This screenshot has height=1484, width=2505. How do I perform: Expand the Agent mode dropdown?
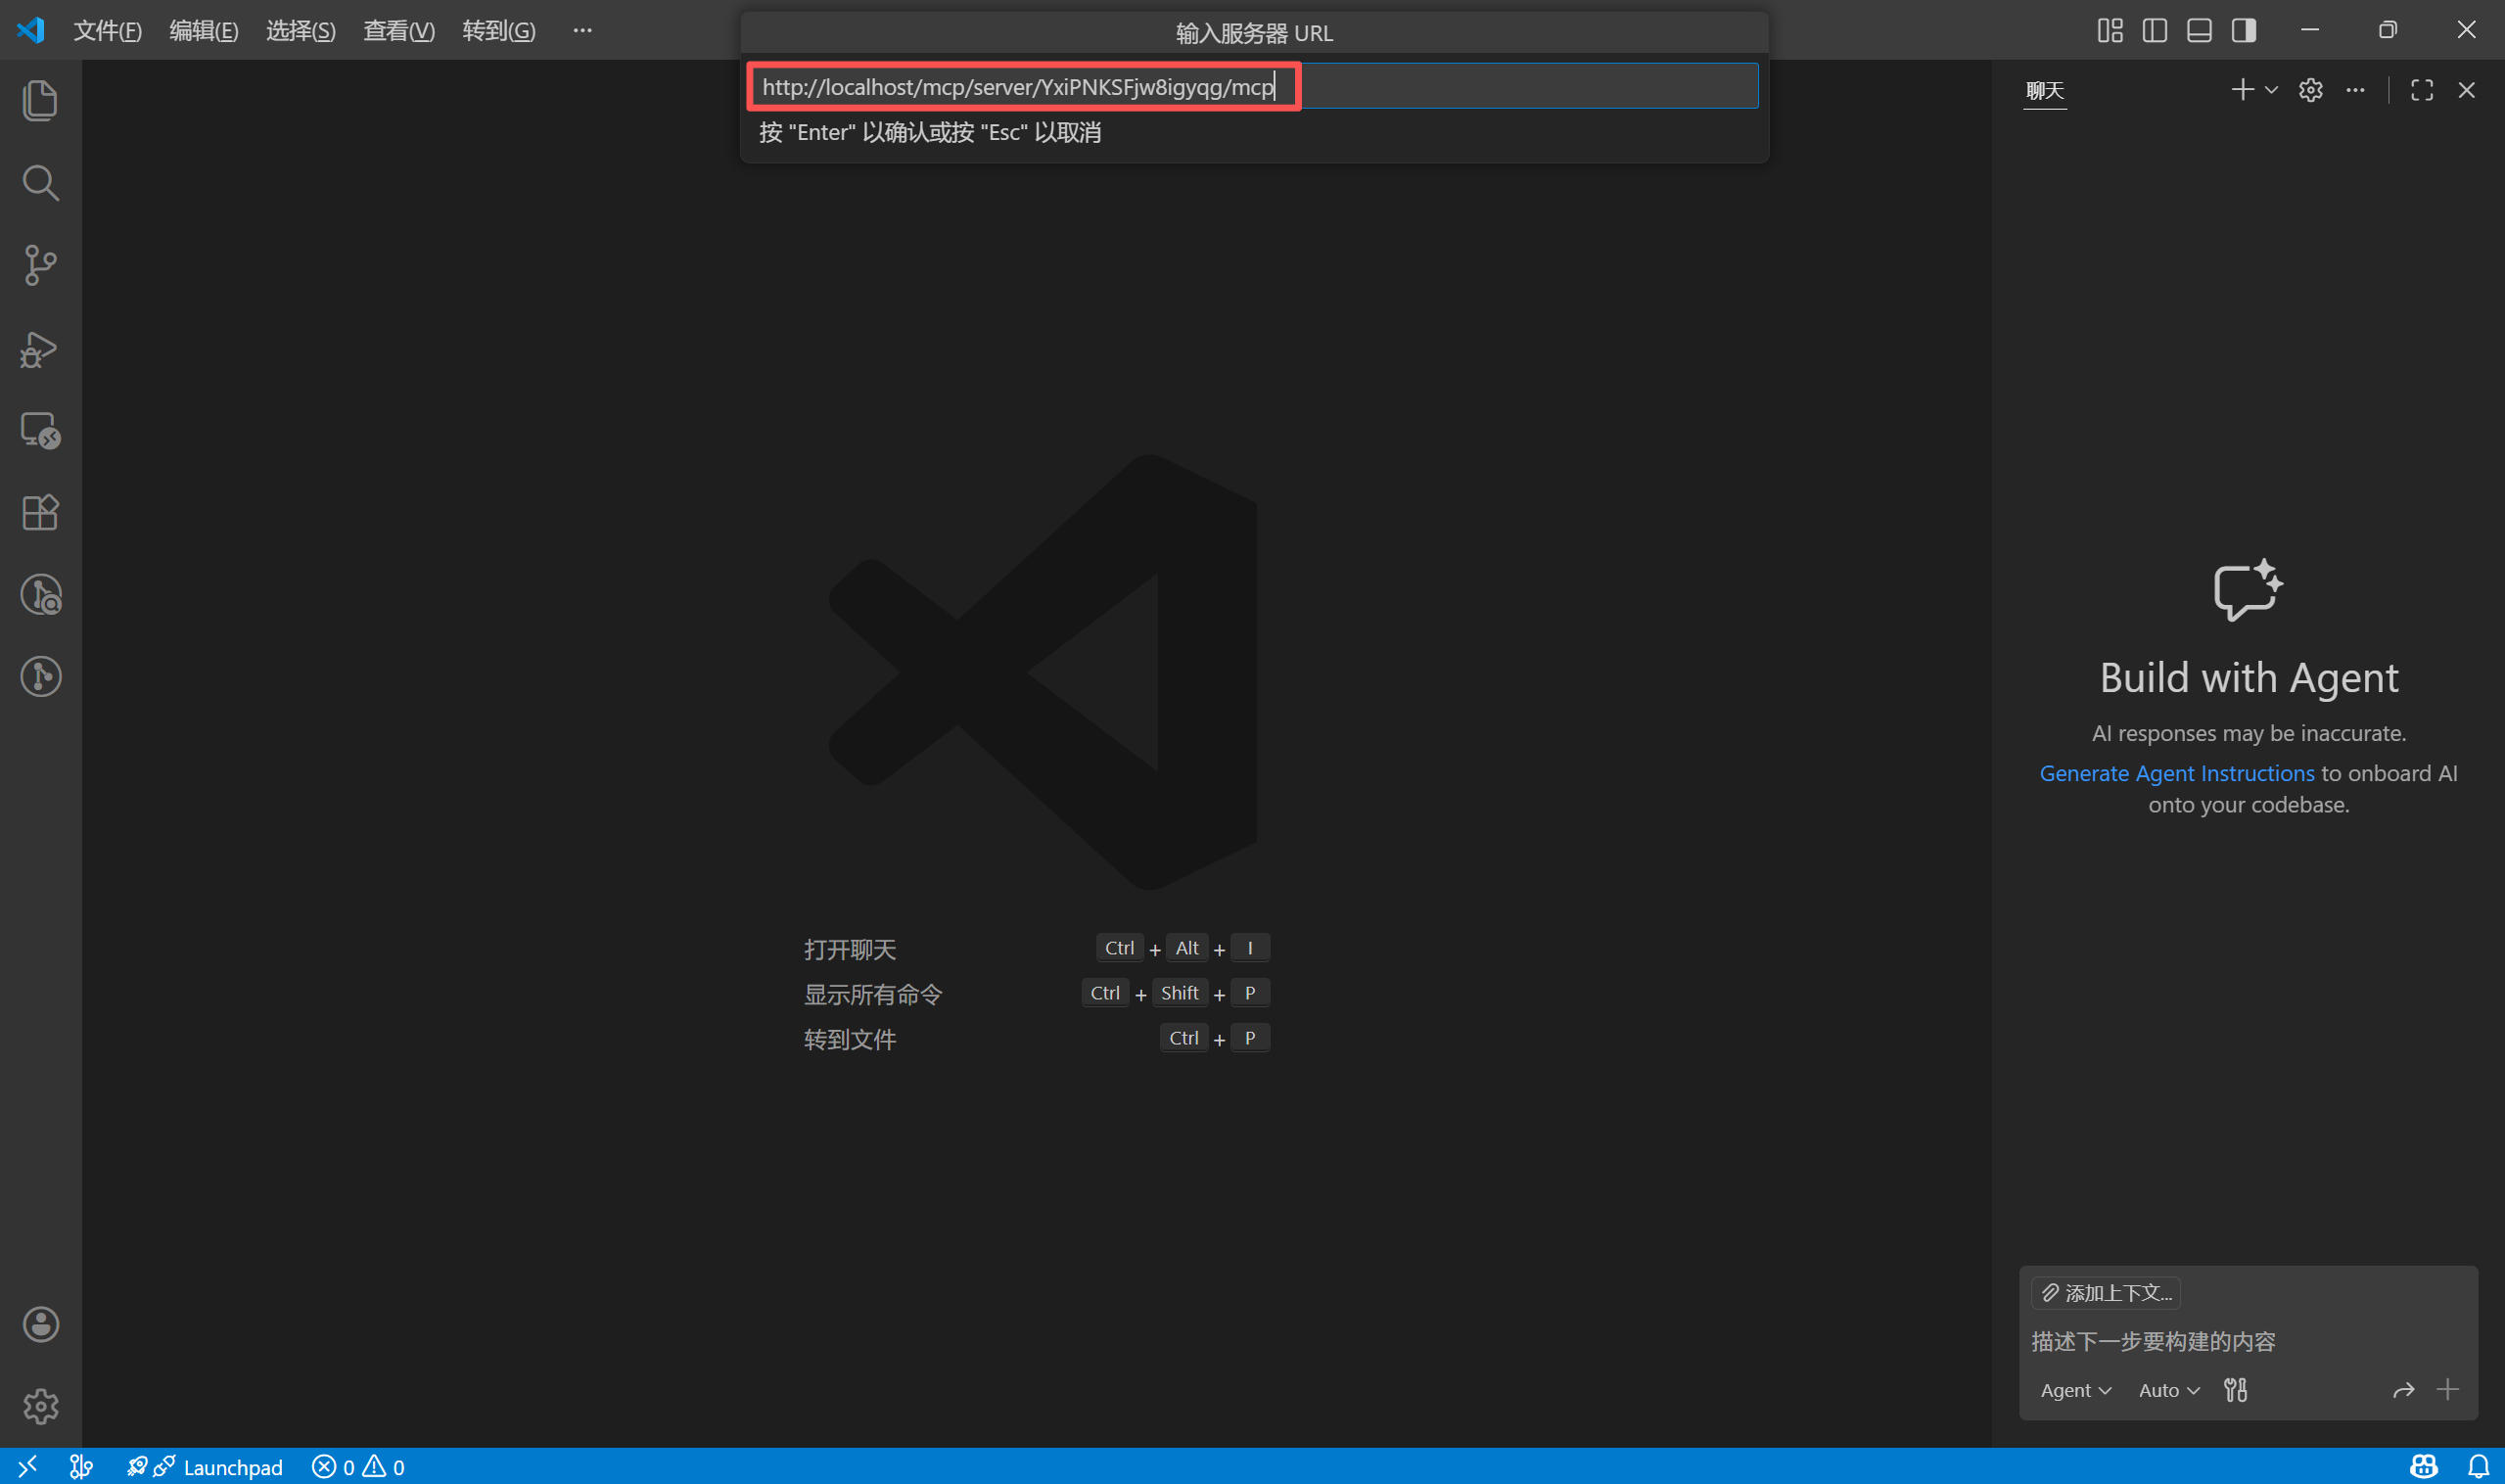2075,1390
